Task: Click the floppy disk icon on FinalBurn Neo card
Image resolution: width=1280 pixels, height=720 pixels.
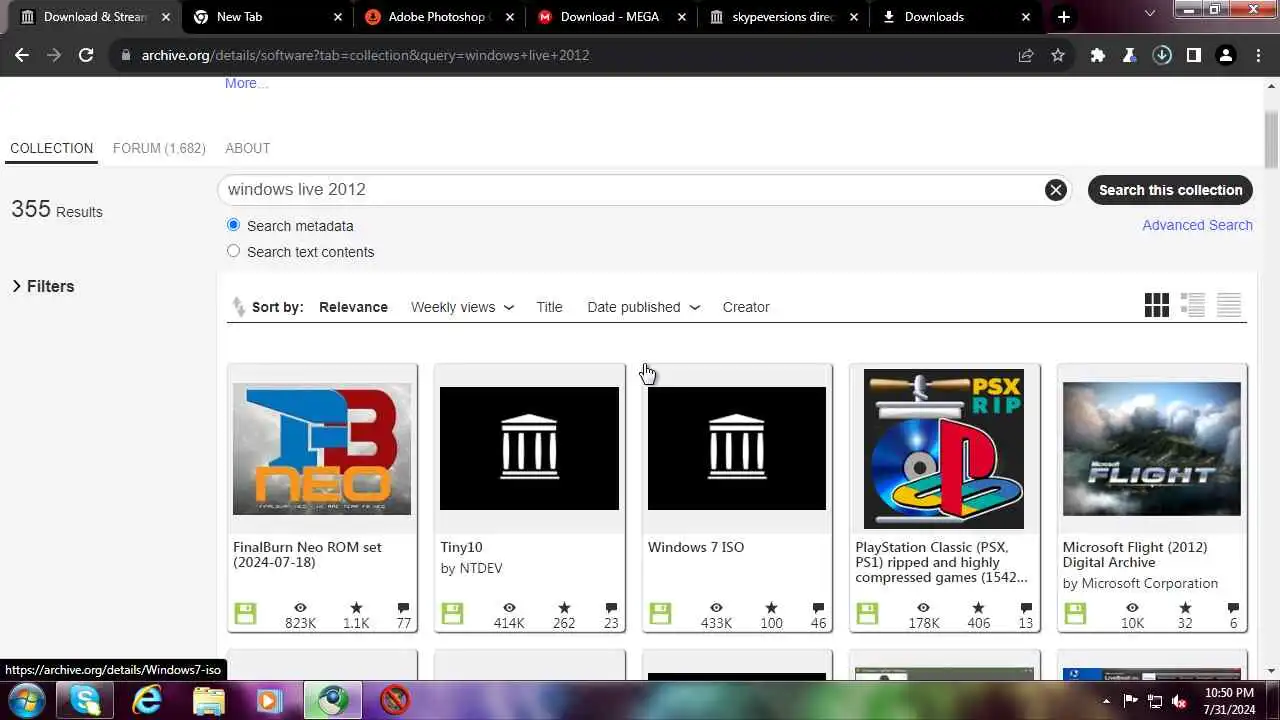Action: [245, 614]
